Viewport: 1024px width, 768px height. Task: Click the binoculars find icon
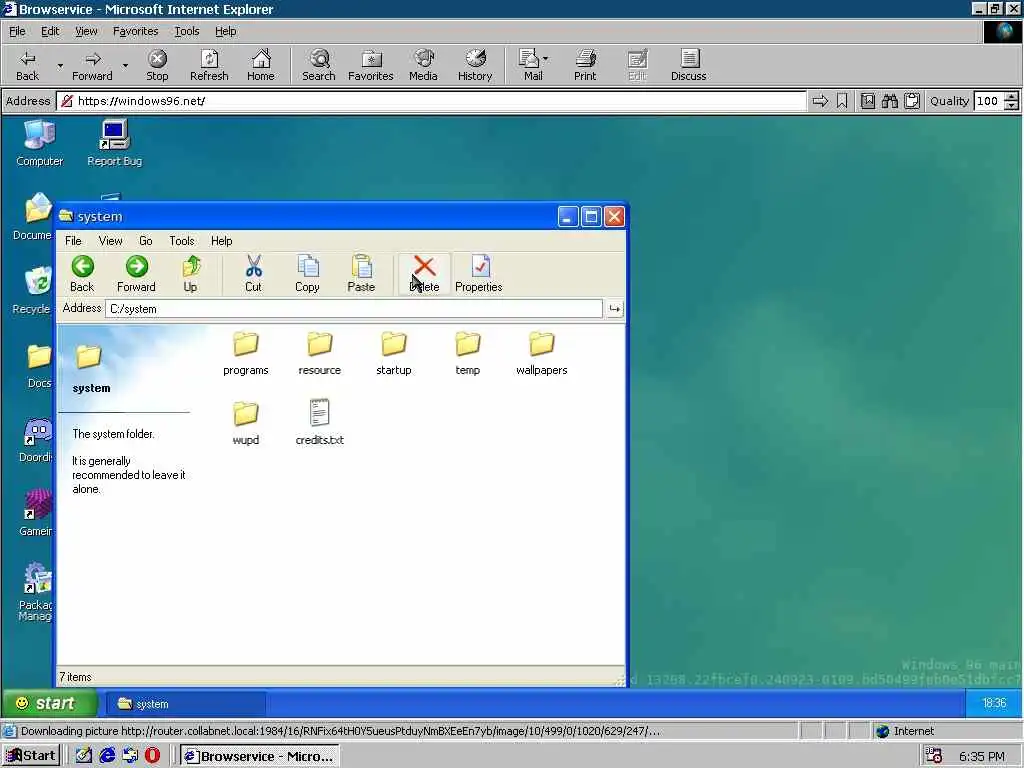click(x=889, y=101)
